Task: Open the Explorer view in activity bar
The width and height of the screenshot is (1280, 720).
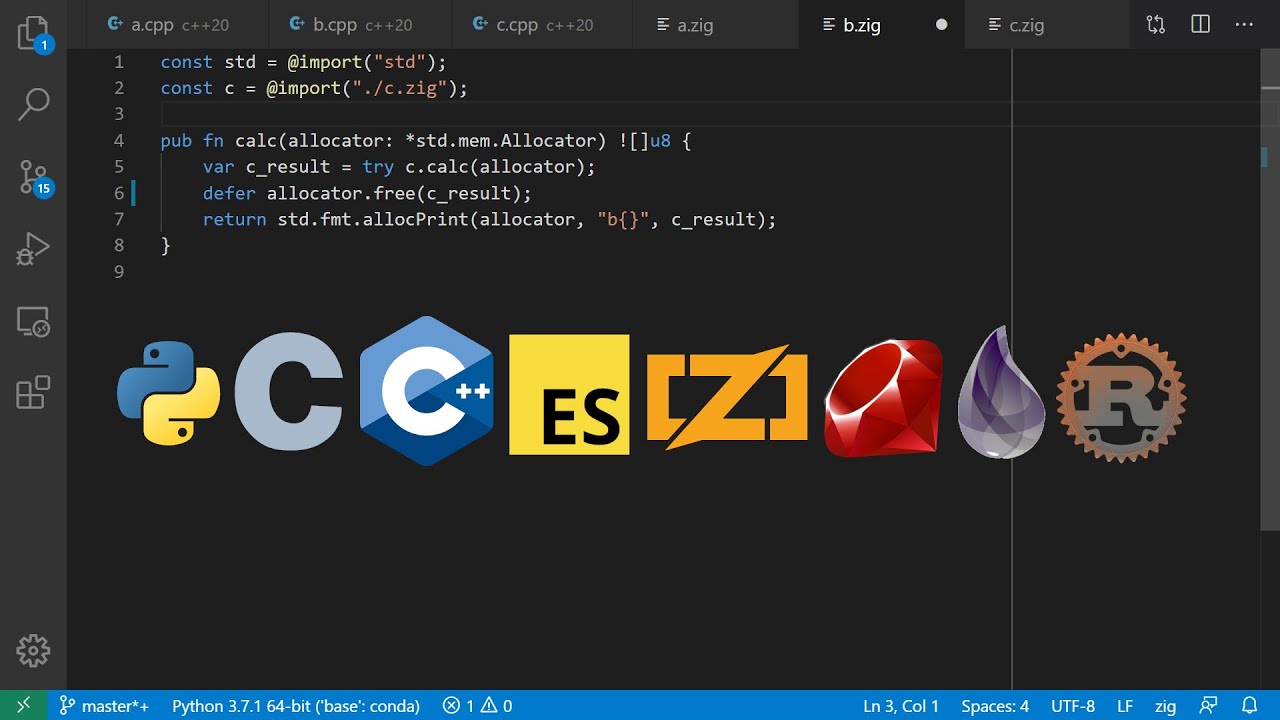Action: 34,33
